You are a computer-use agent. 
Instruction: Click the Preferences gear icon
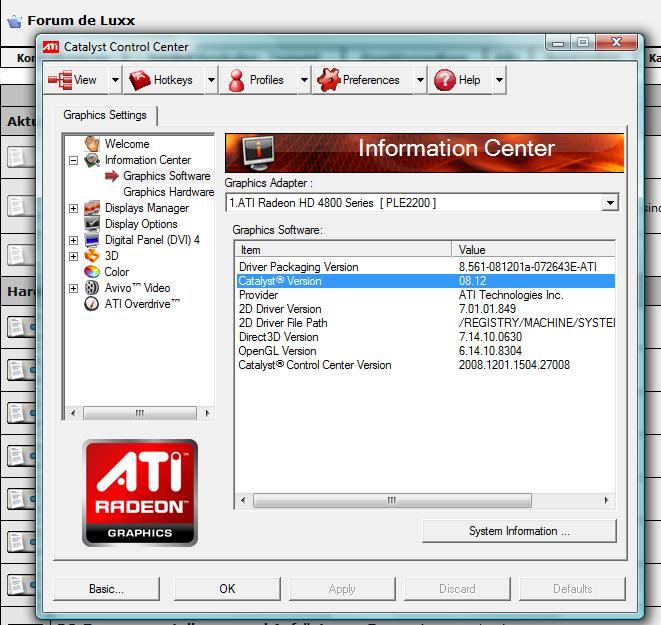(328, 80)
